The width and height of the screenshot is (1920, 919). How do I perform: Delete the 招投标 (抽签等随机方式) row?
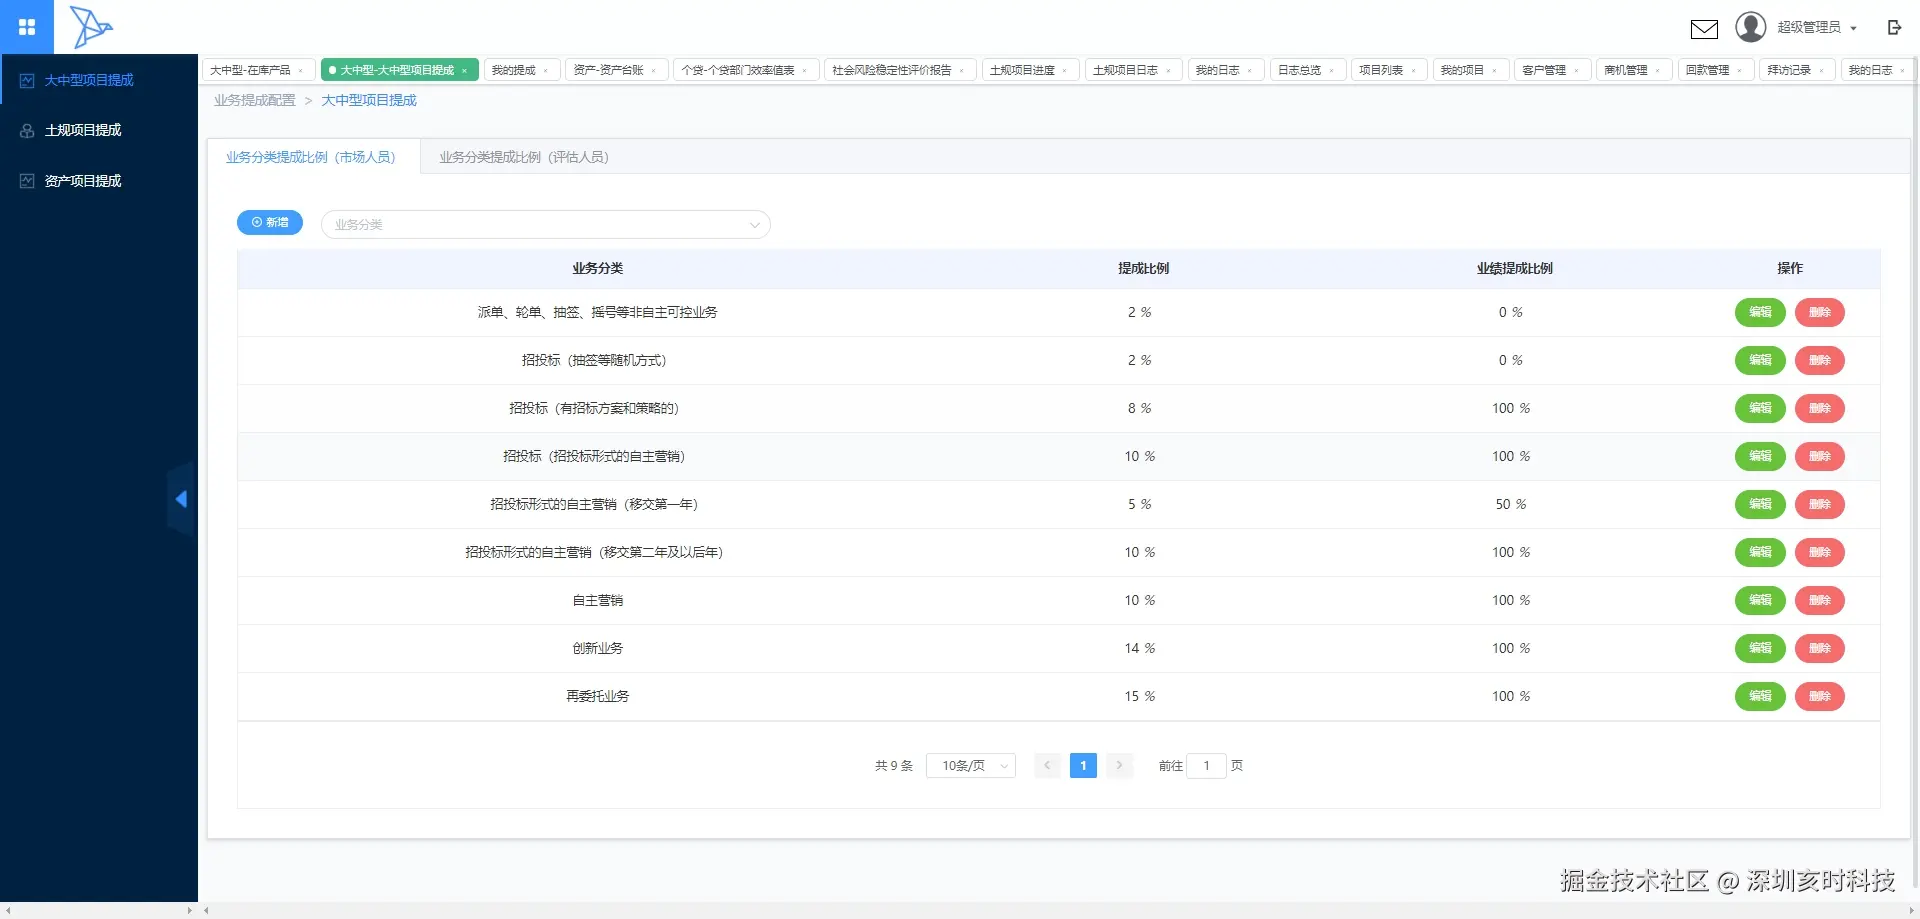1820,360
